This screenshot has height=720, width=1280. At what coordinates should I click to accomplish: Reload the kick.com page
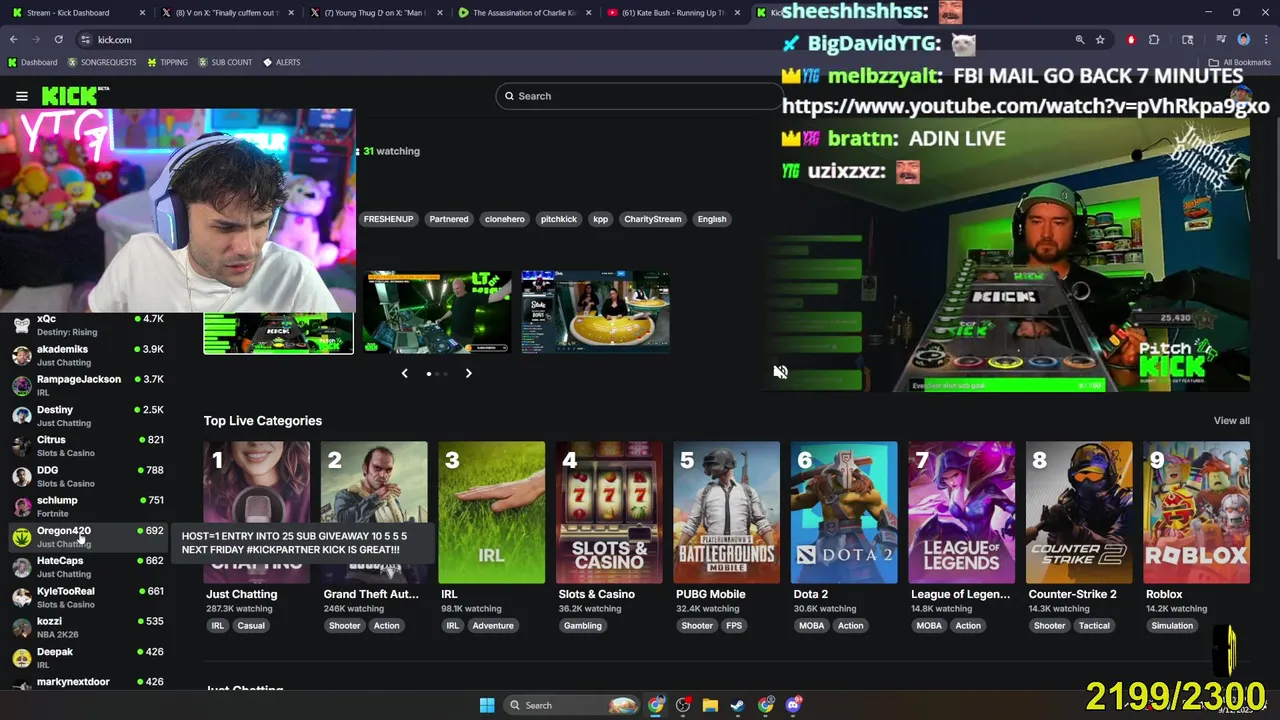[x=58, y=39]
